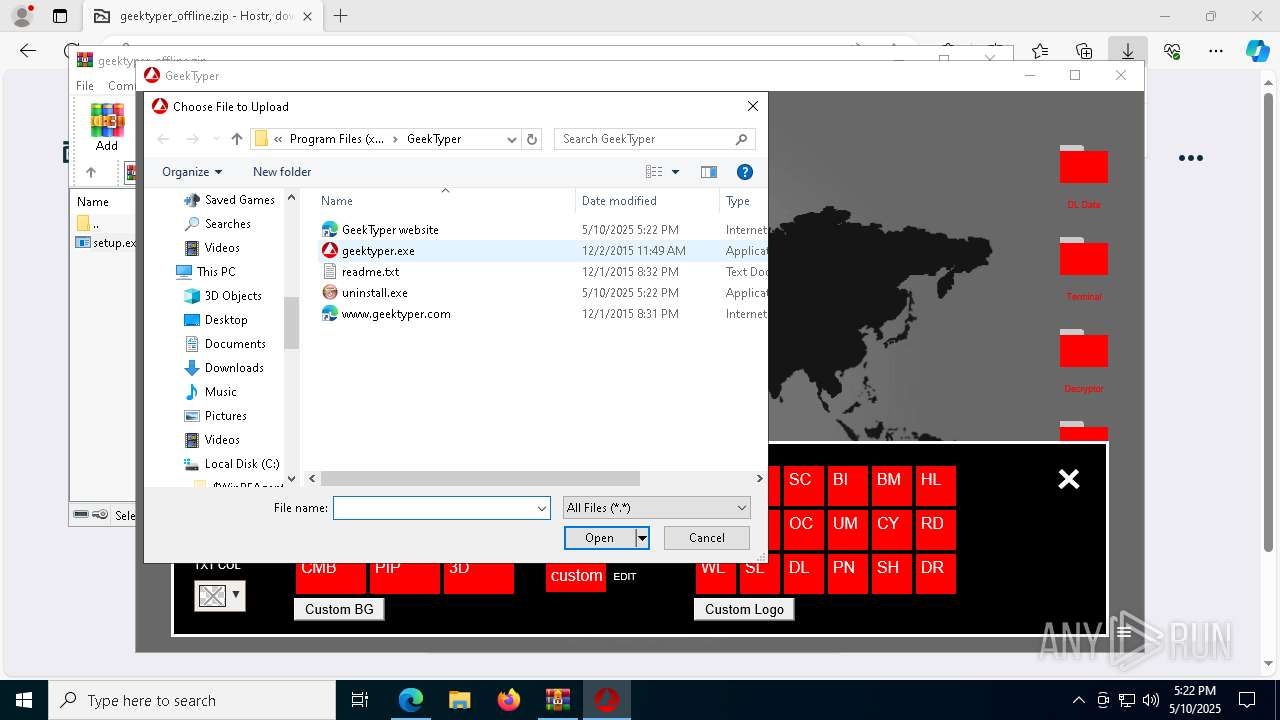Open Desktop in navigation tree
The height and width of the screenshot is (720, 1280).
(215, 320)
